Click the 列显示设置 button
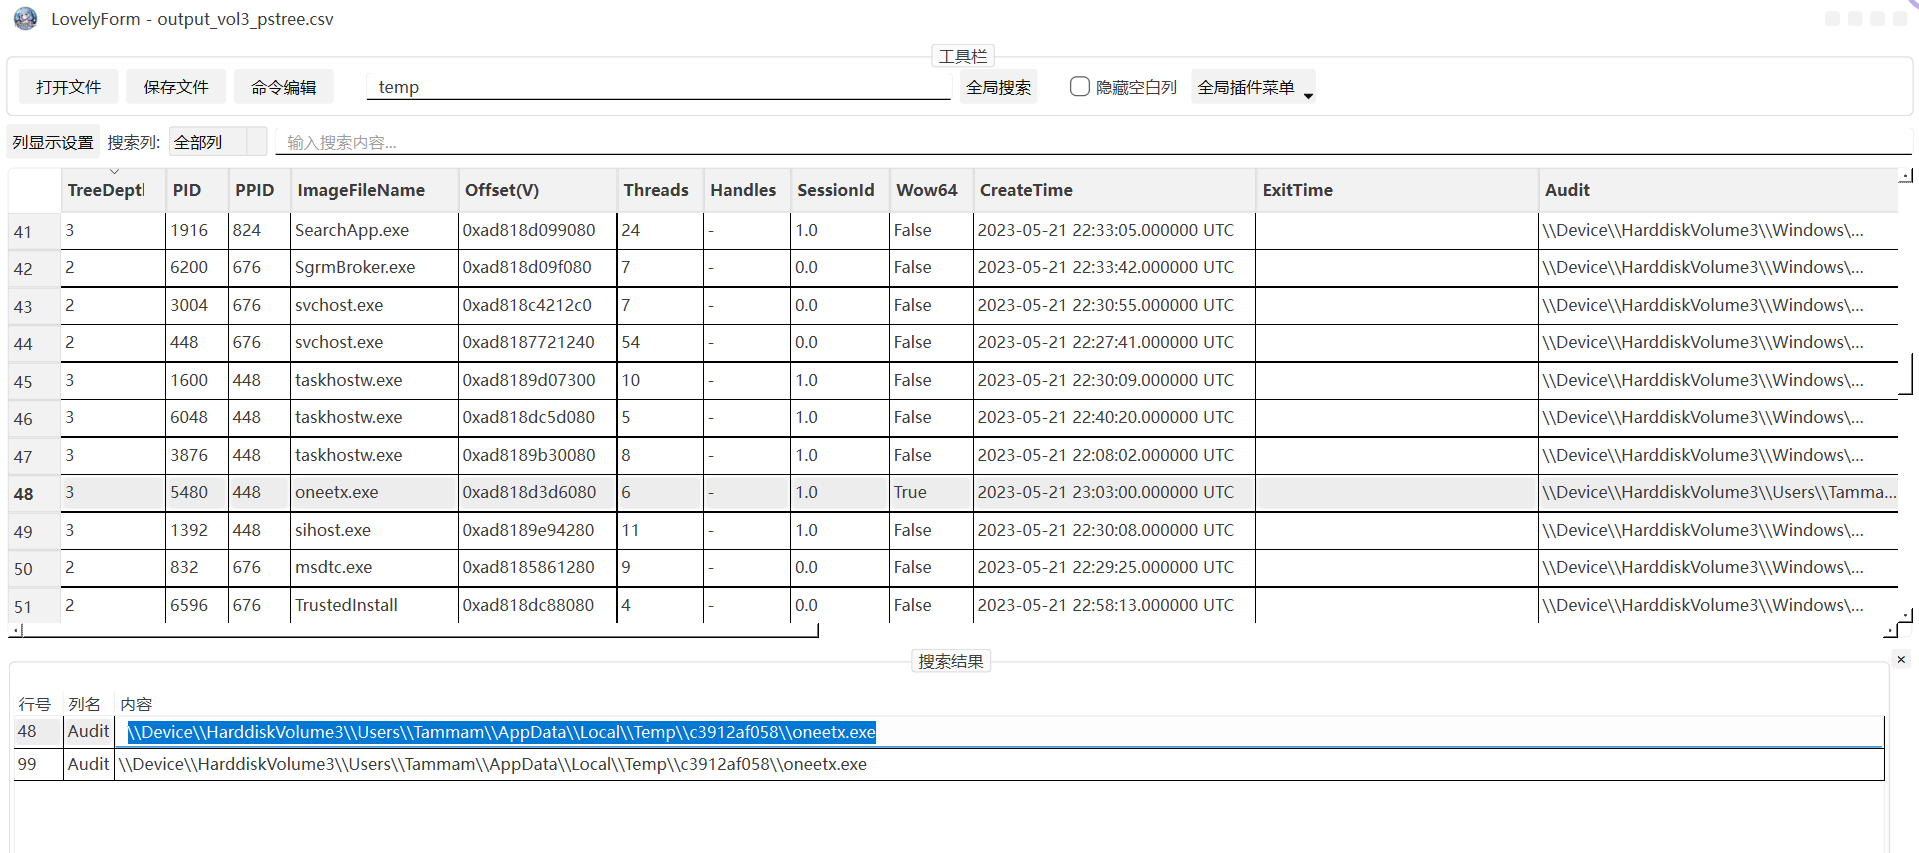This screenshot has width=1919, height=853. click(x=53, y=142)
